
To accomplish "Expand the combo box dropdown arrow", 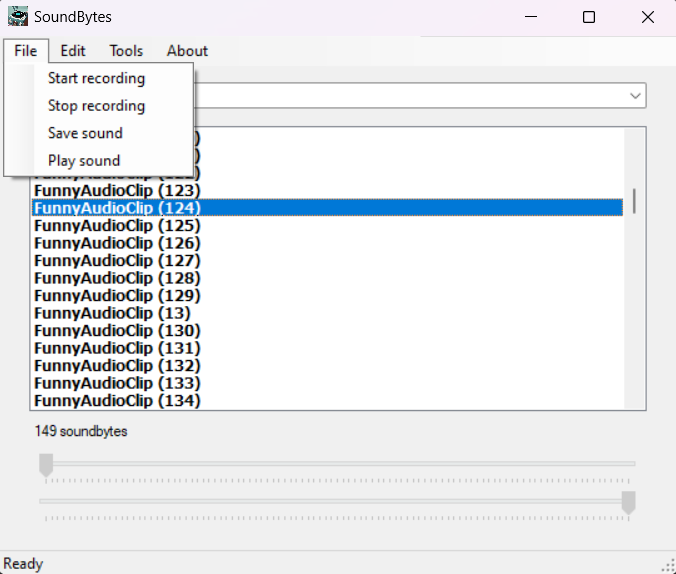I will tap(635, 96).
